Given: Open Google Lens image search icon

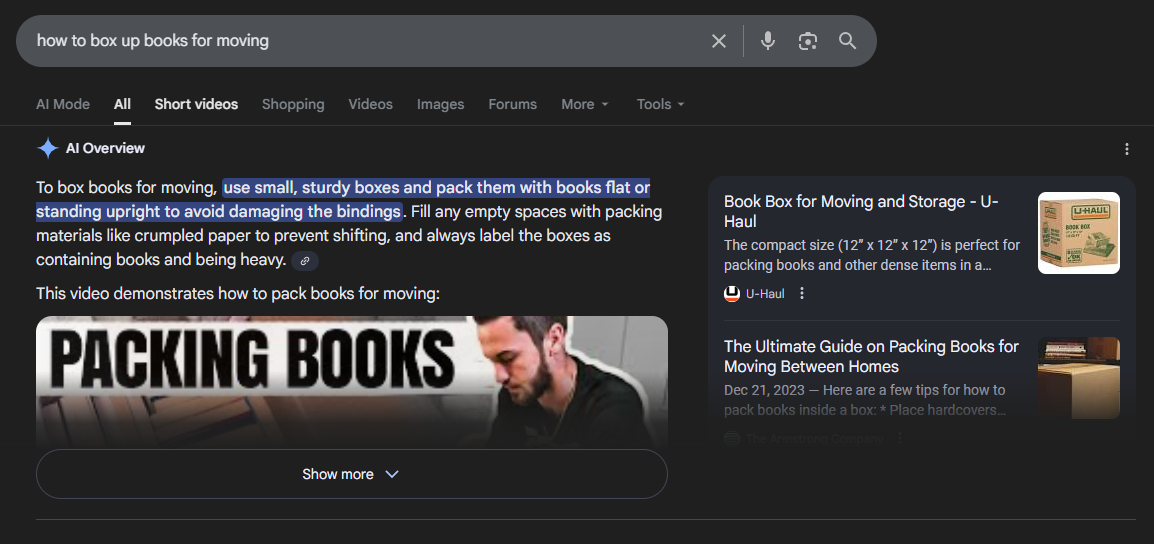Looking at the screenshot, I should click(807, 41).
